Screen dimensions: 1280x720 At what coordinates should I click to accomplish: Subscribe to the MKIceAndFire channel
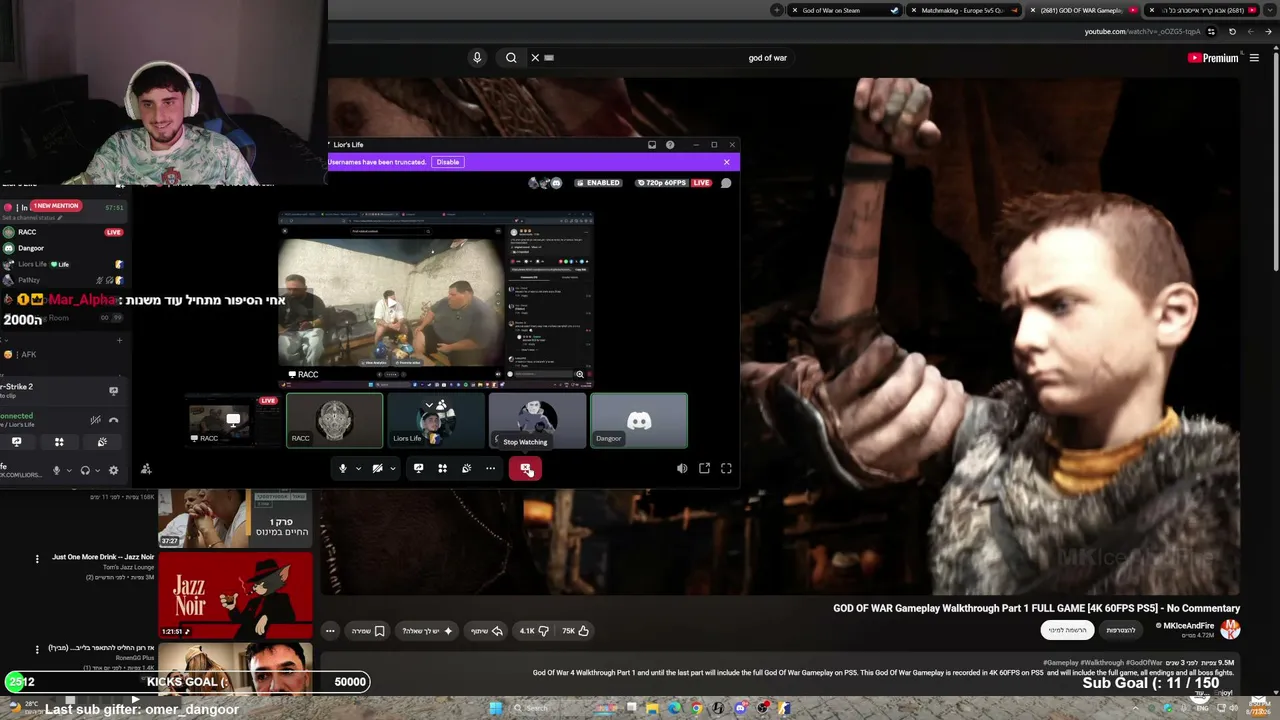coord(1065,630)
